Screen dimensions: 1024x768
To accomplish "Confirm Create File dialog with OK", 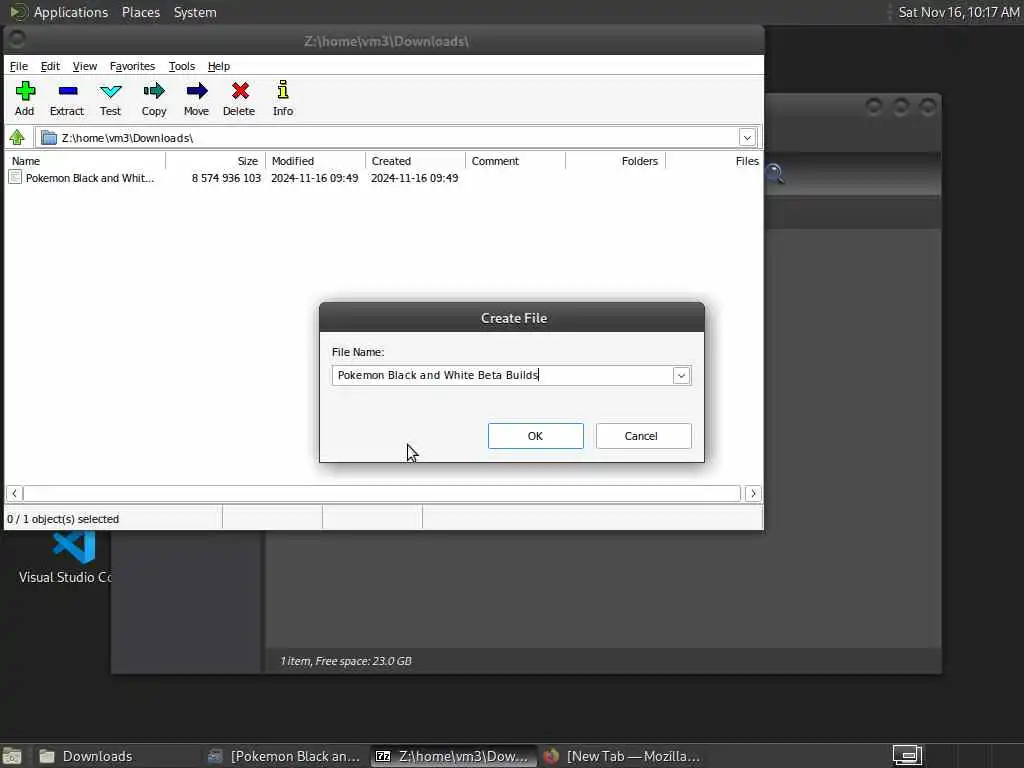I will pos(536,436).
